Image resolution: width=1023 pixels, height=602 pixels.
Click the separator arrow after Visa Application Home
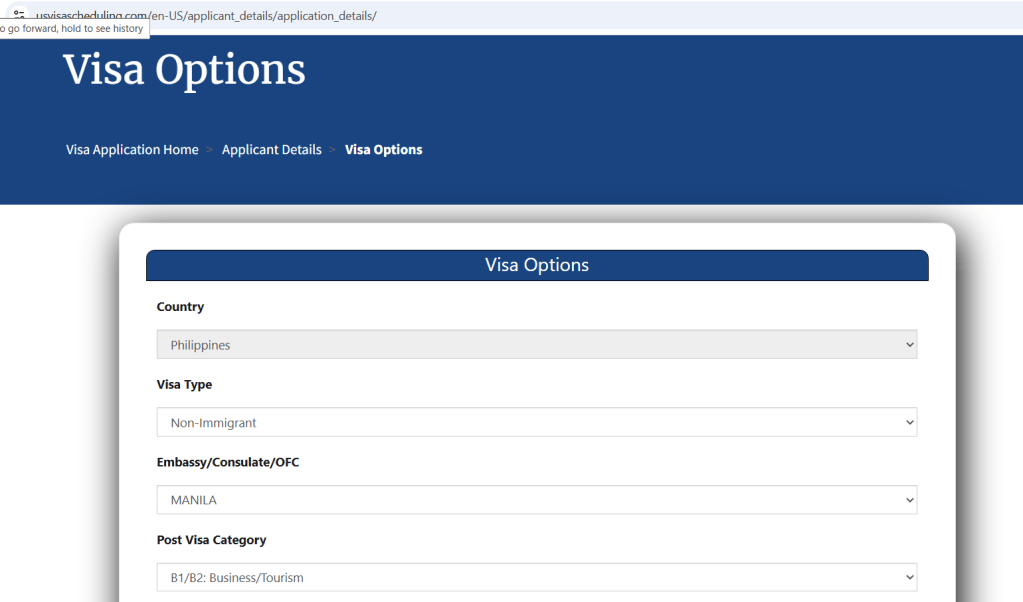pyautogui.click(x=210, y=150)
